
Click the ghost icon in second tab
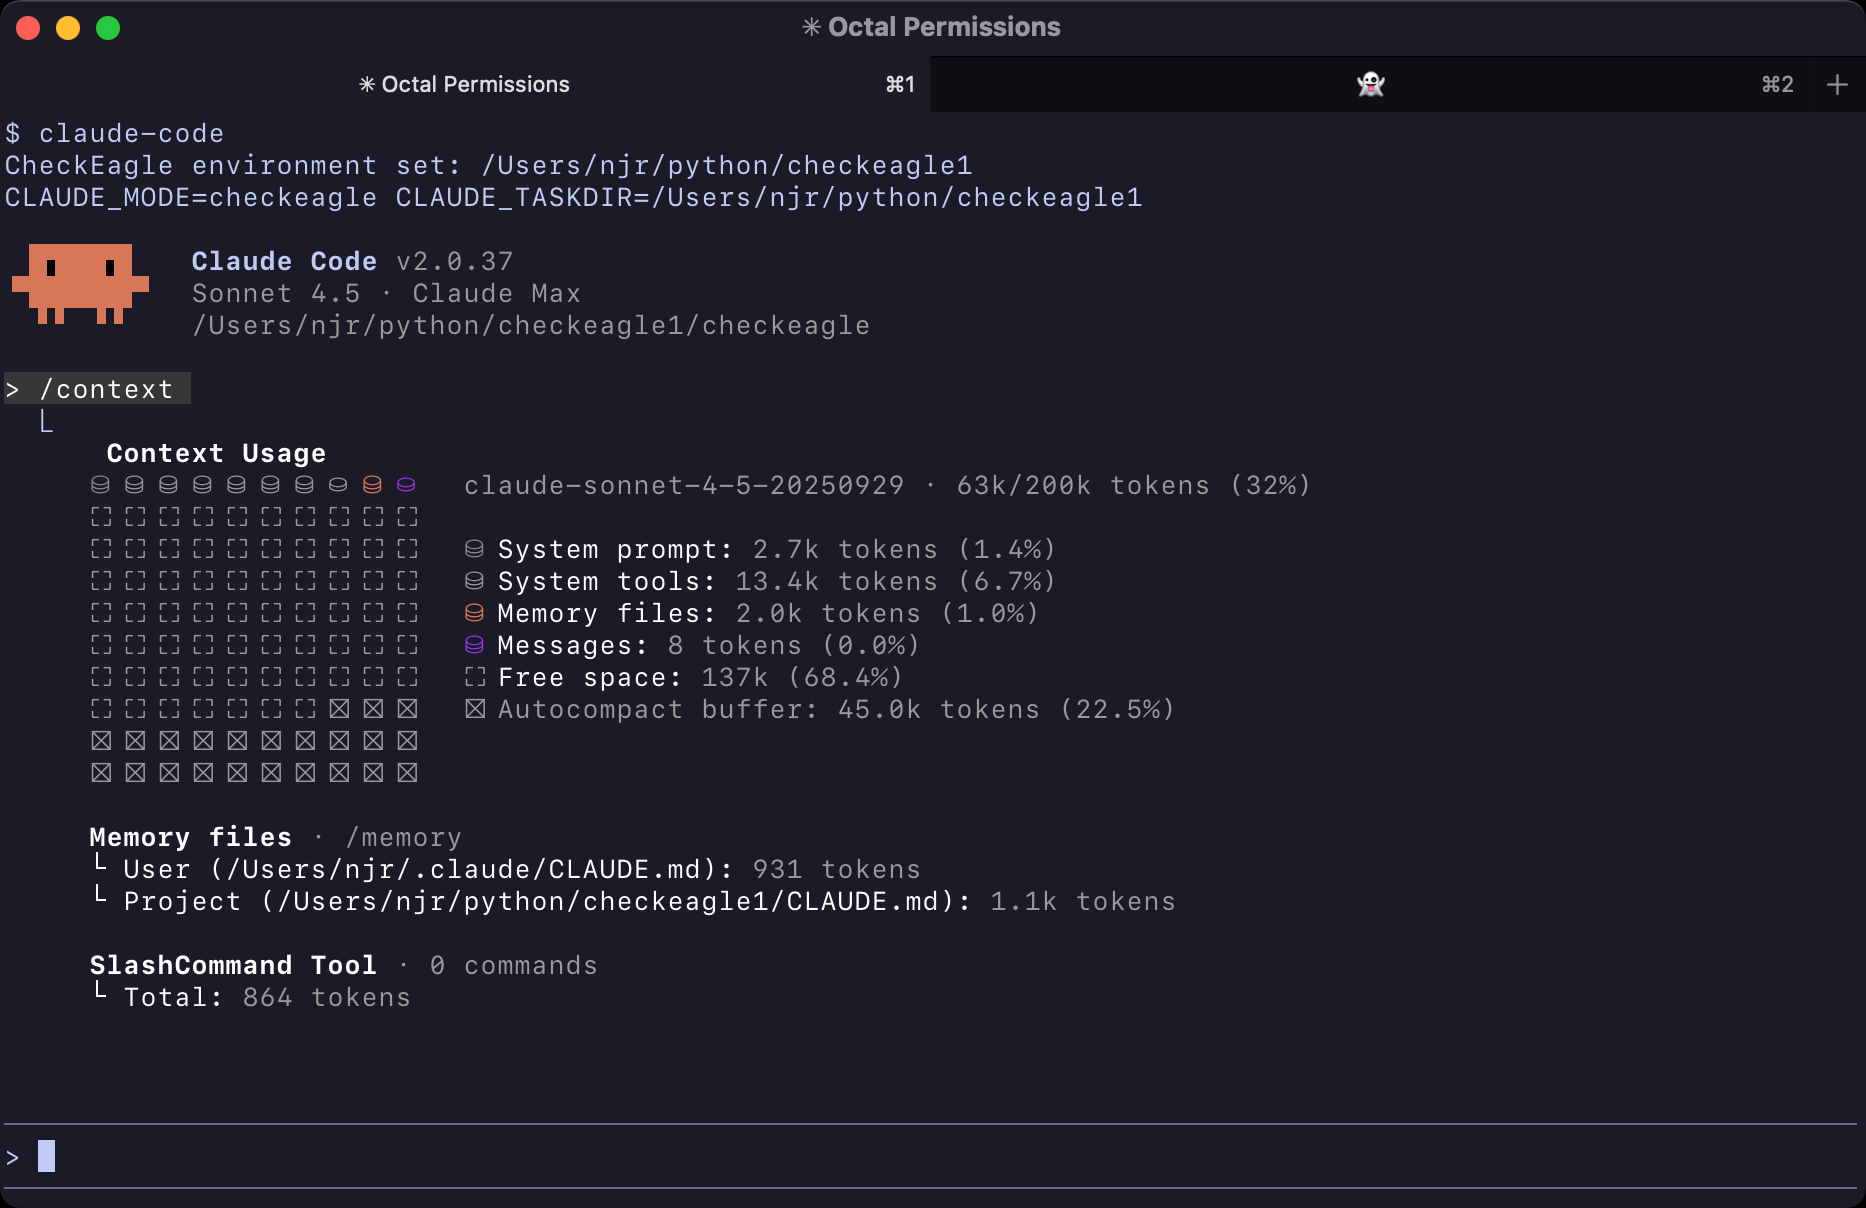[x=1370, y=84]
